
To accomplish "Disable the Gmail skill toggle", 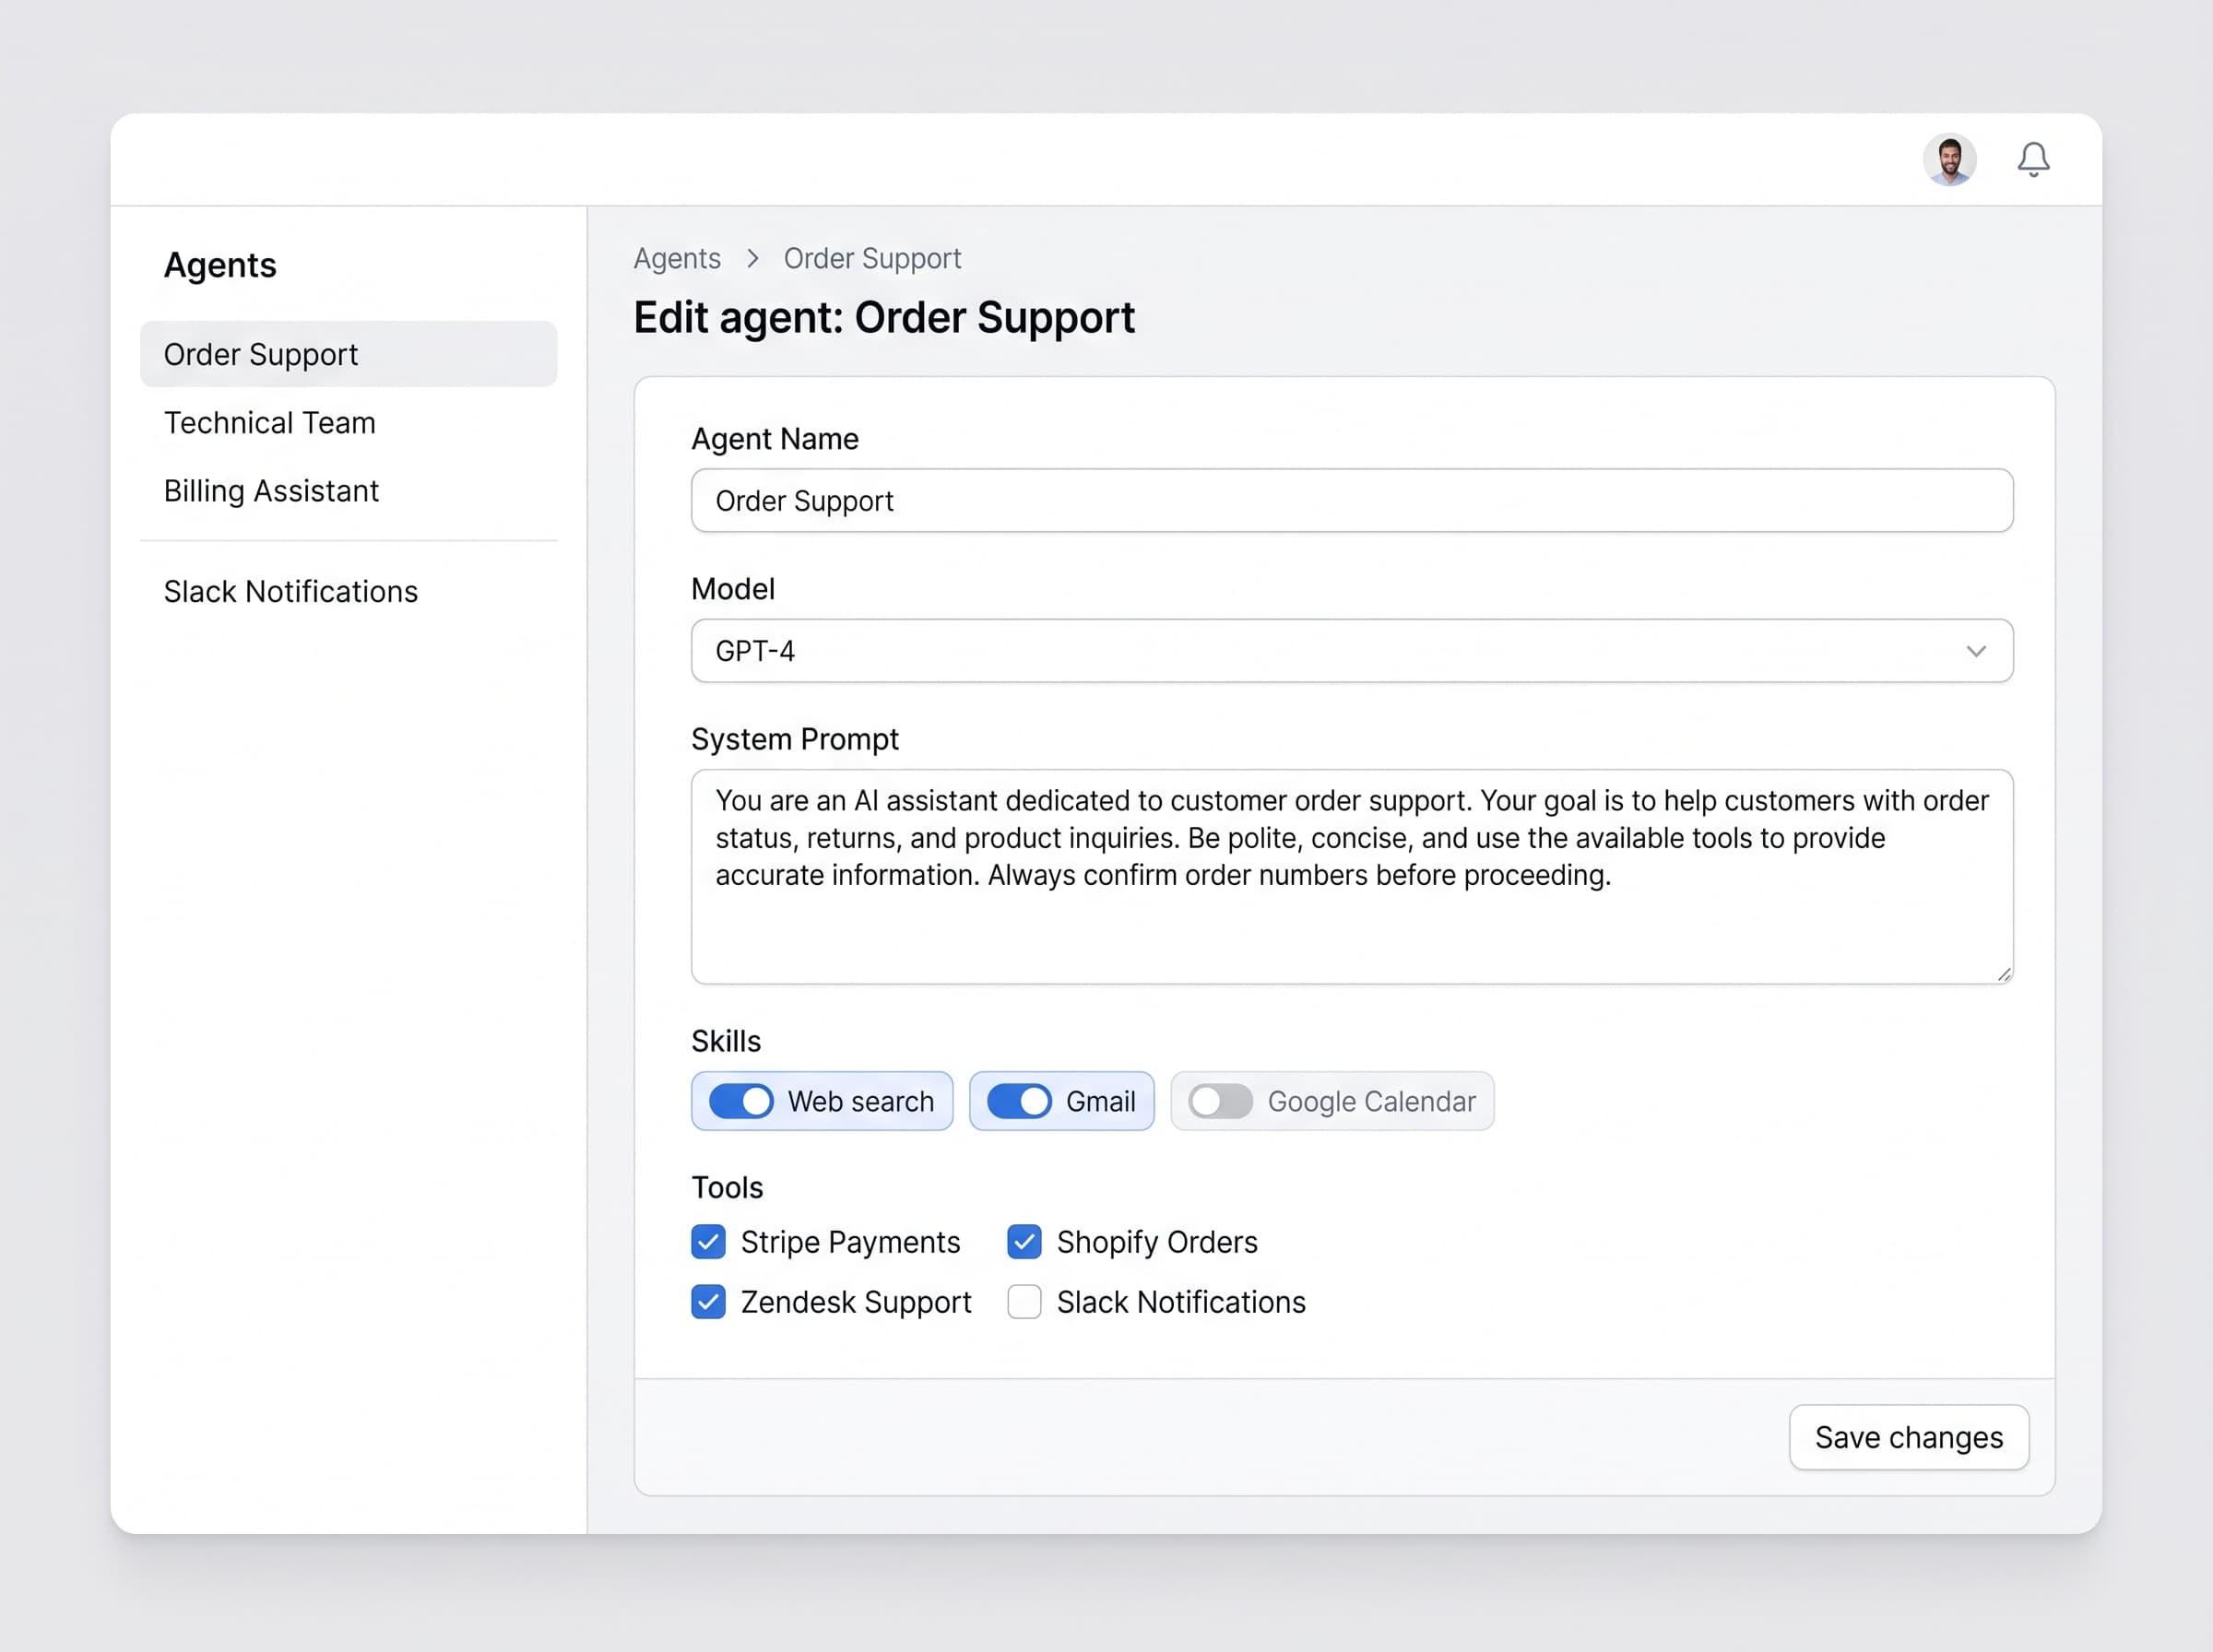I will click(x=1019, y=1101).
